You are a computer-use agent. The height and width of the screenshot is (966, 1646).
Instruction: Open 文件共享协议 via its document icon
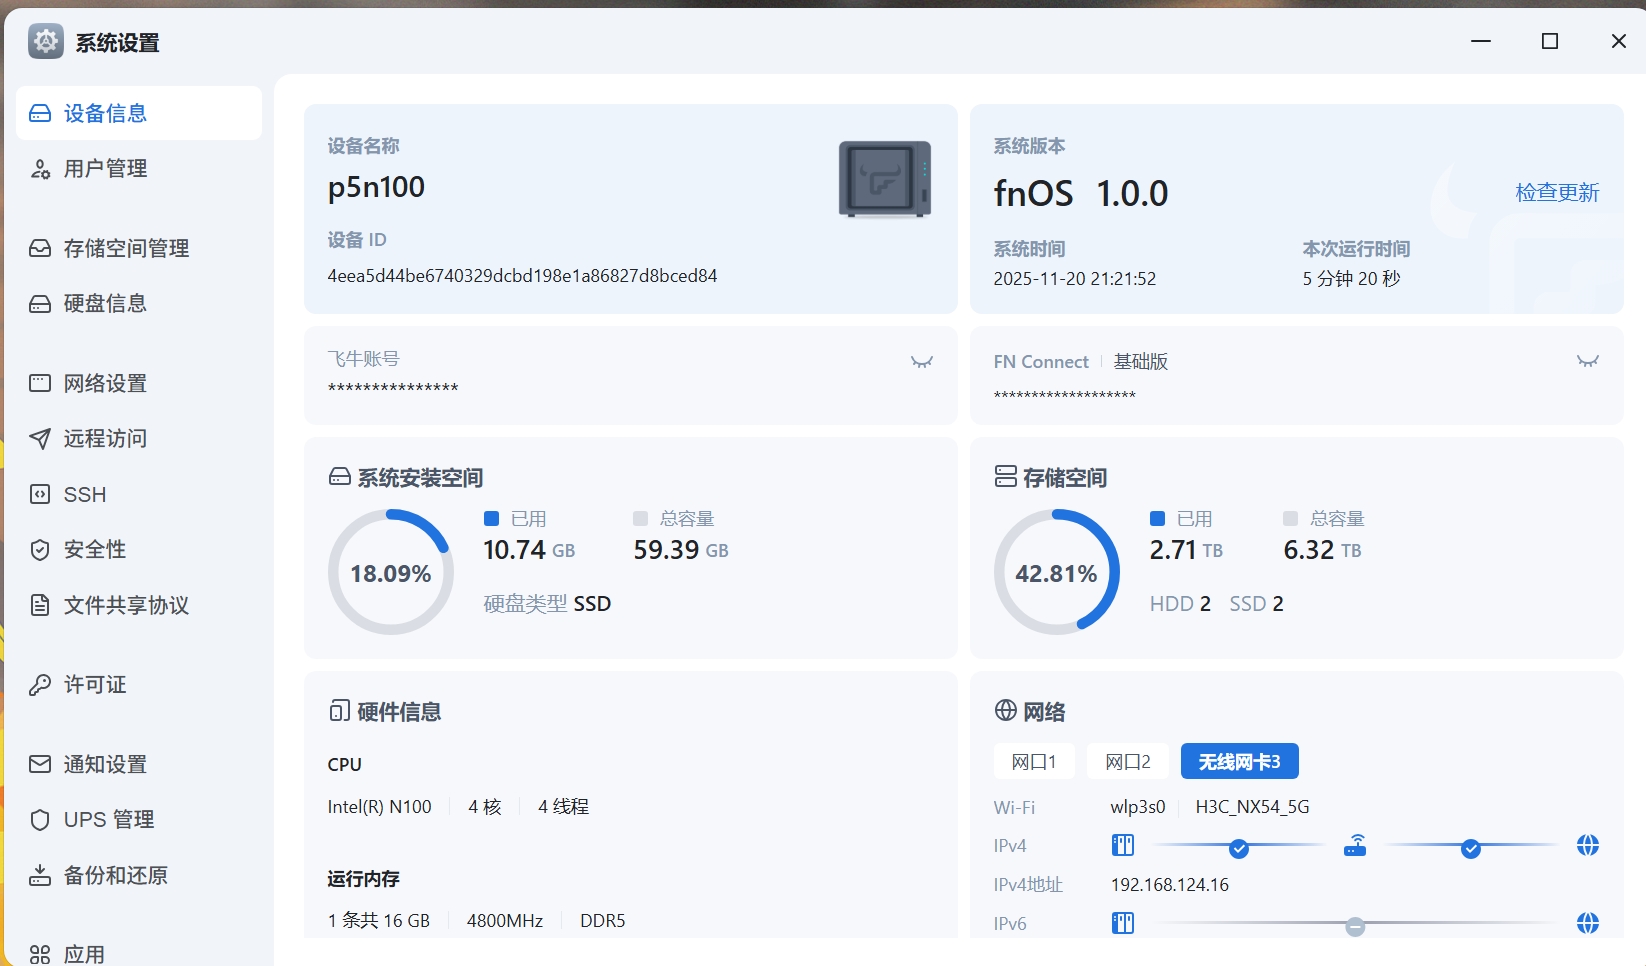click(x=40, y=604)
